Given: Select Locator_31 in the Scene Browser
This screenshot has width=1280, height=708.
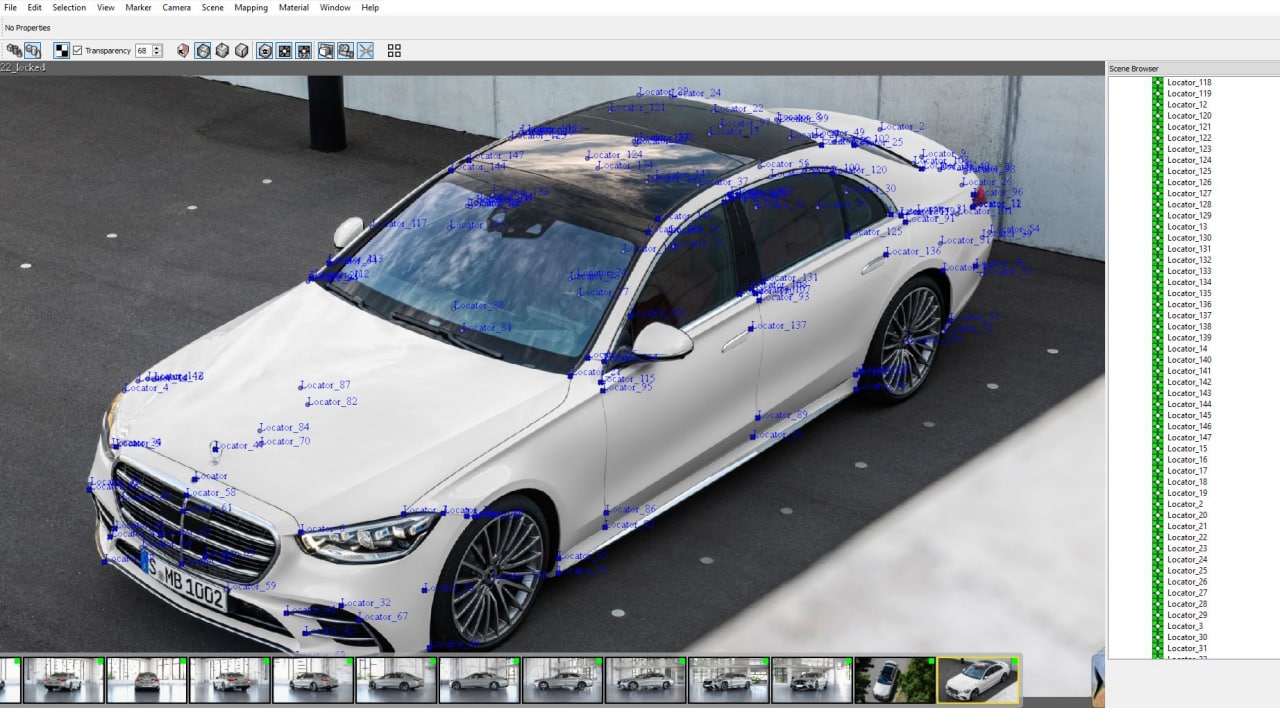Looking at the screenshot, I should pos(1187,648).
